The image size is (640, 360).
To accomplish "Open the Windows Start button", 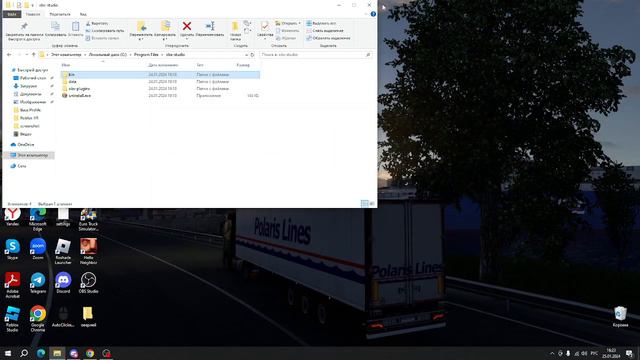I will [x=8, y=353].
